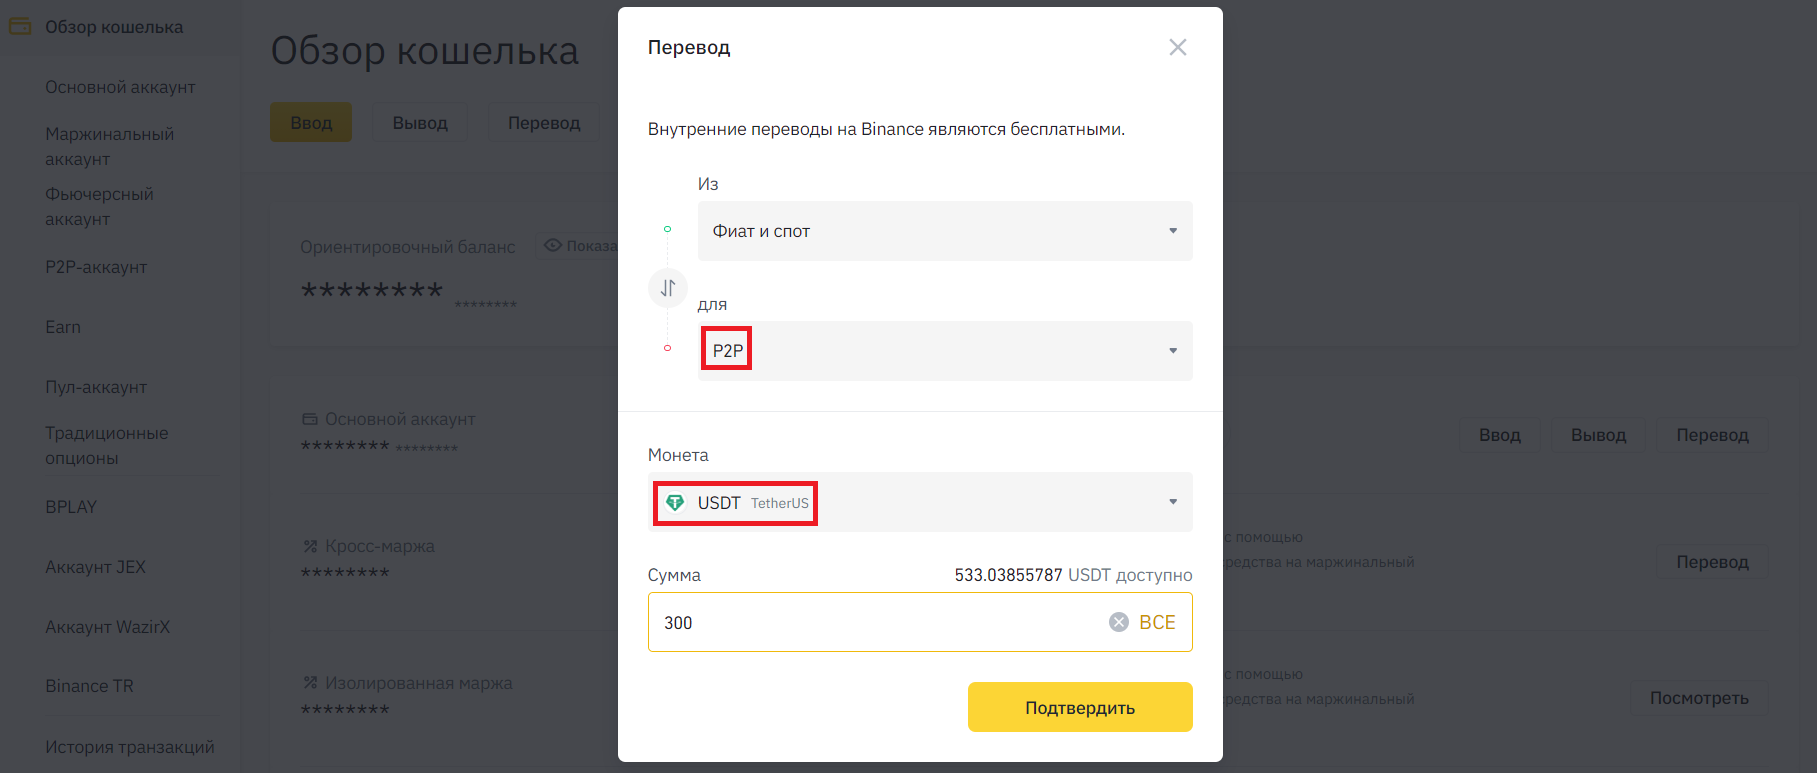
Task: Click the USDT Tether coin icon
Action: pos(675,502)
